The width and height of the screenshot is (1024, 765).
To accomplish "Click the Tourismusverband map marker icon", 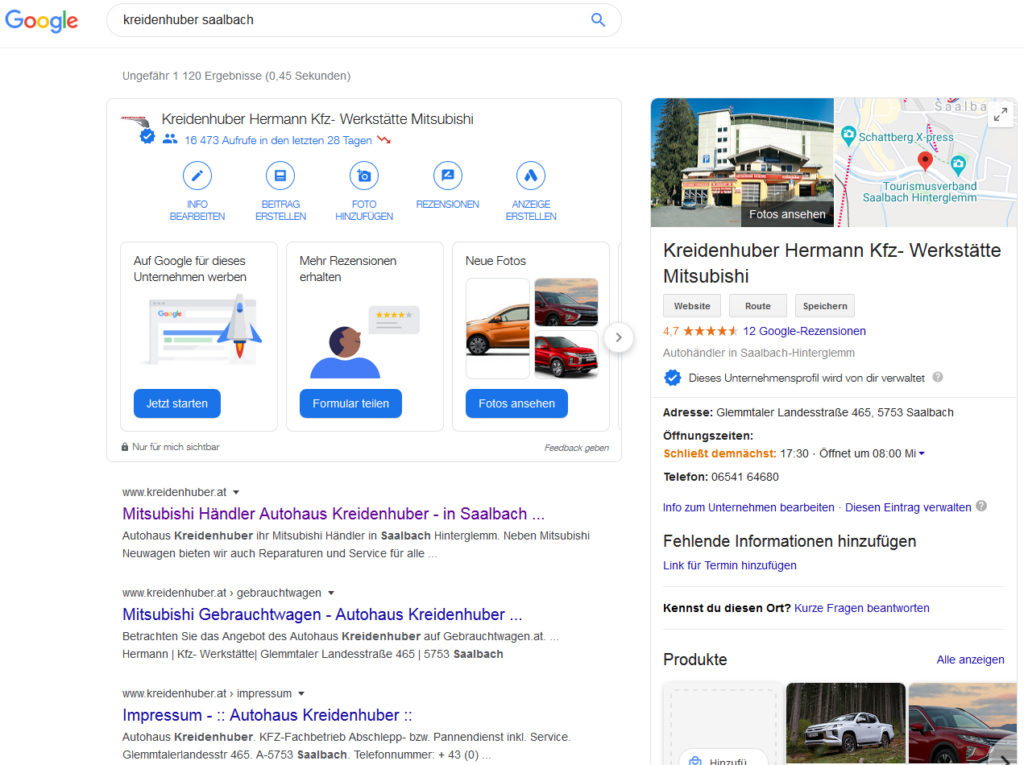I will pos(958,165).
